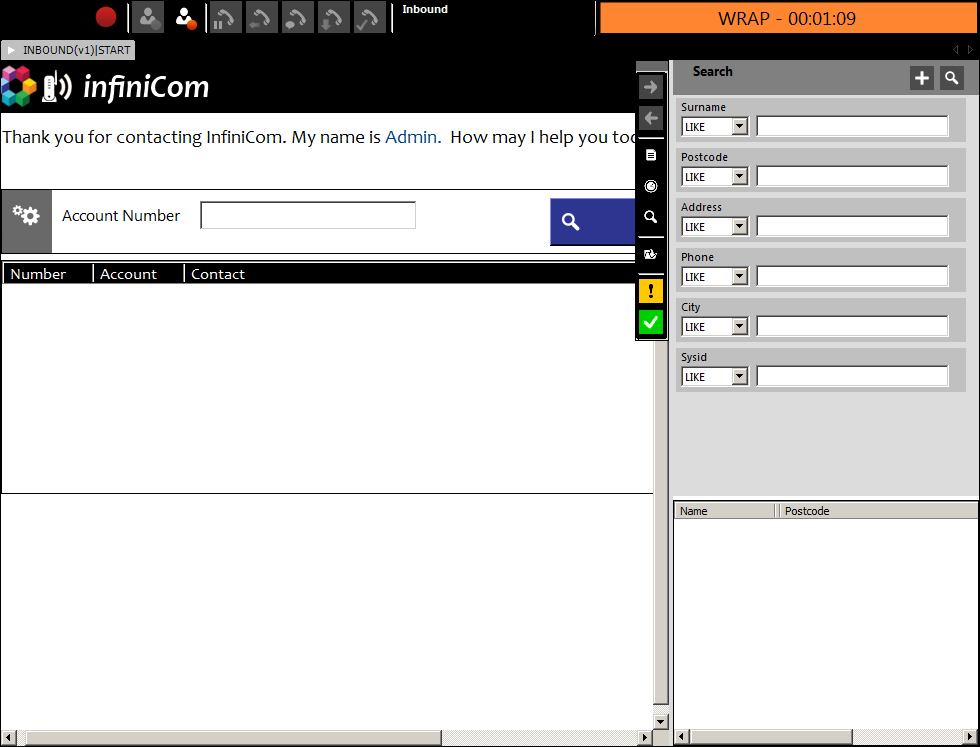Viewport: 980px width, 747px height.
Task: Click the Admin name link
Action: click(x=411, y=137)
